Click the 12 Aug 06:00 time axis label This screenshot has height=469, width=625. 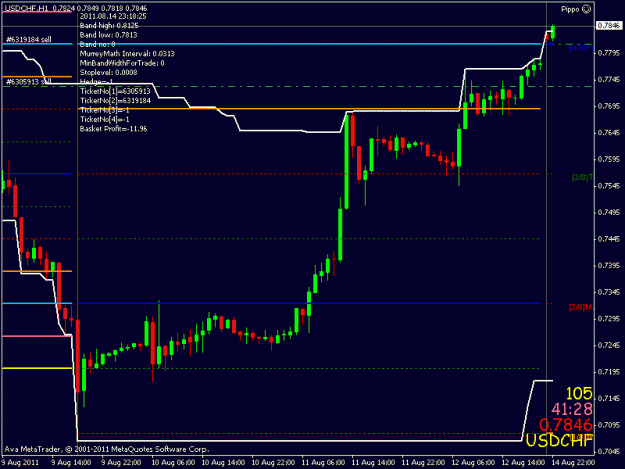[x=473, y=463]
